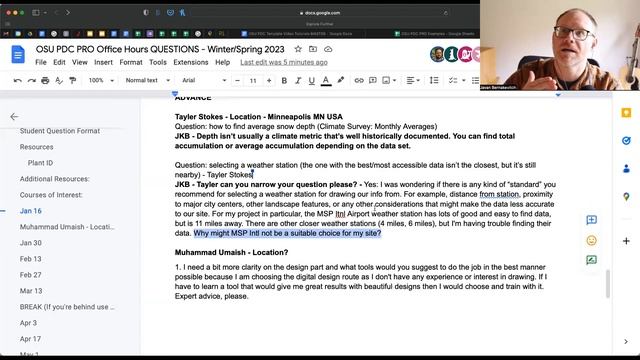Open the View menu

tap(80, 62)
